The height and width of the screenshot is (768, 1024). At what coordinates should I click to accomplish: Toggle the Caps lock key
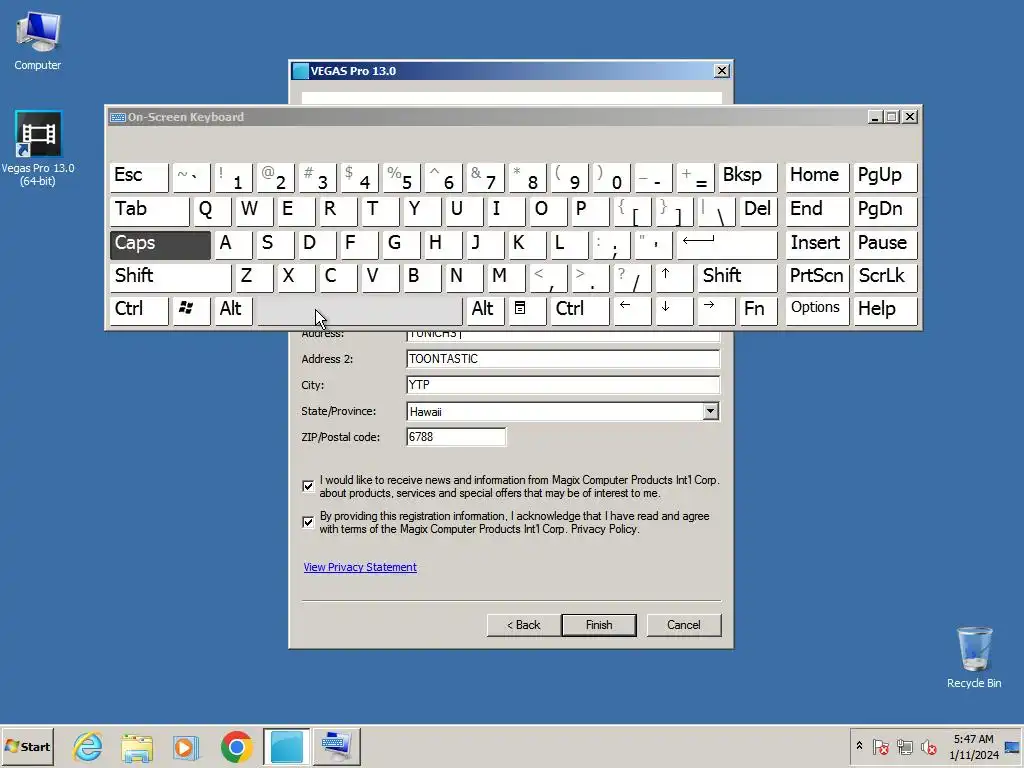click(x=160, y=245)
